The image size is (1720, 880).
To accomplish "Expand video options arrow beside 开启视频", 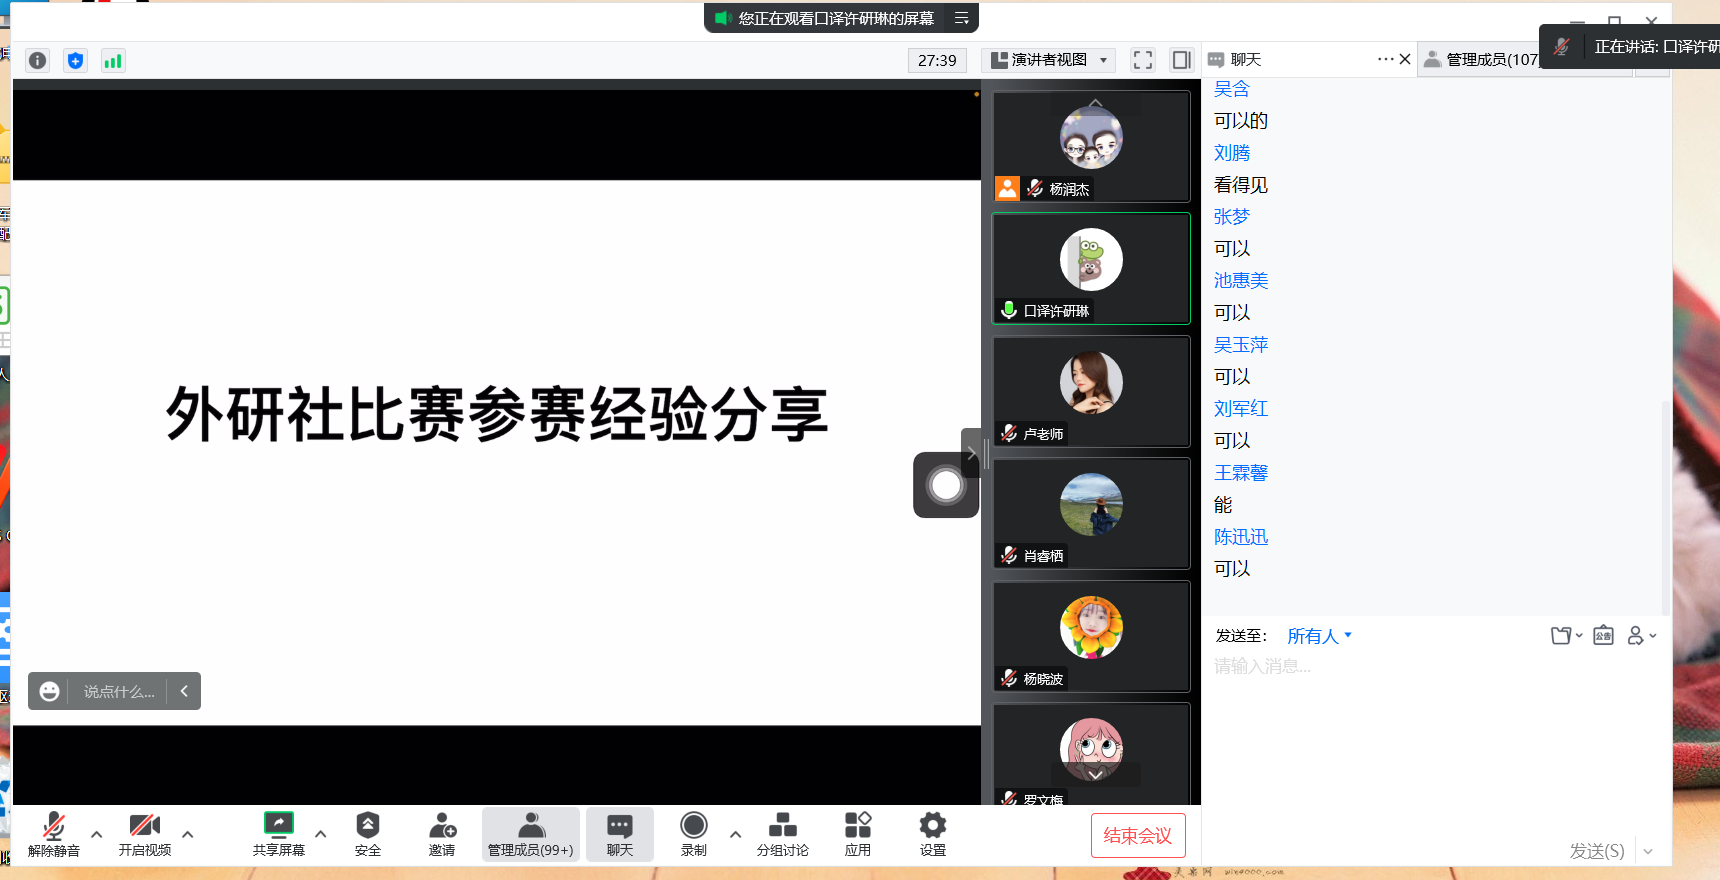I will click(188, 834).
